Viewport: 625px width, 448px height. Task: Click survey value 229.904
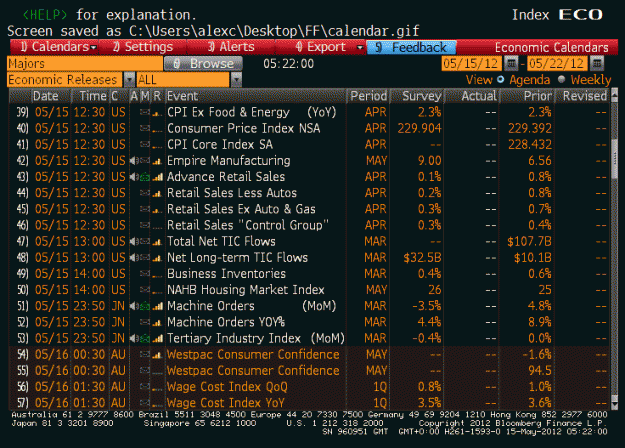[419, 128]
